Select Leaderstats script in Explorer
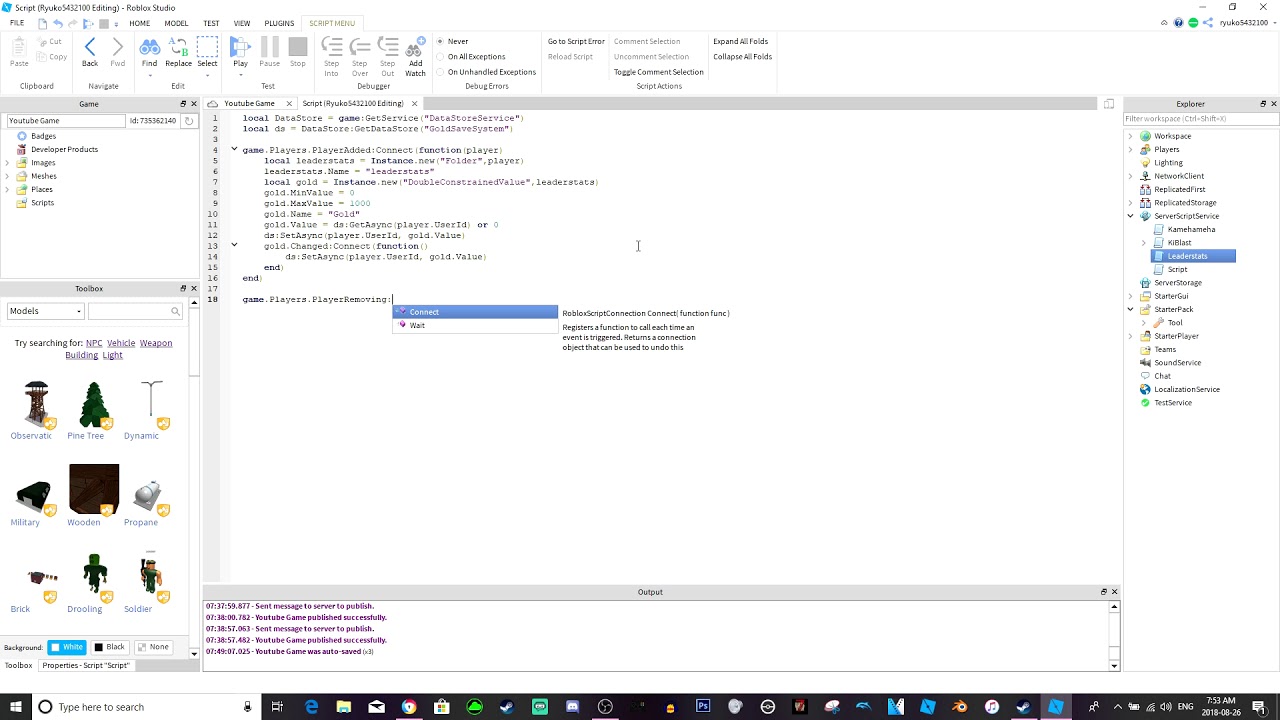Image resolution: width=1280 pixels, height=720 pixels. point(1194,256)
